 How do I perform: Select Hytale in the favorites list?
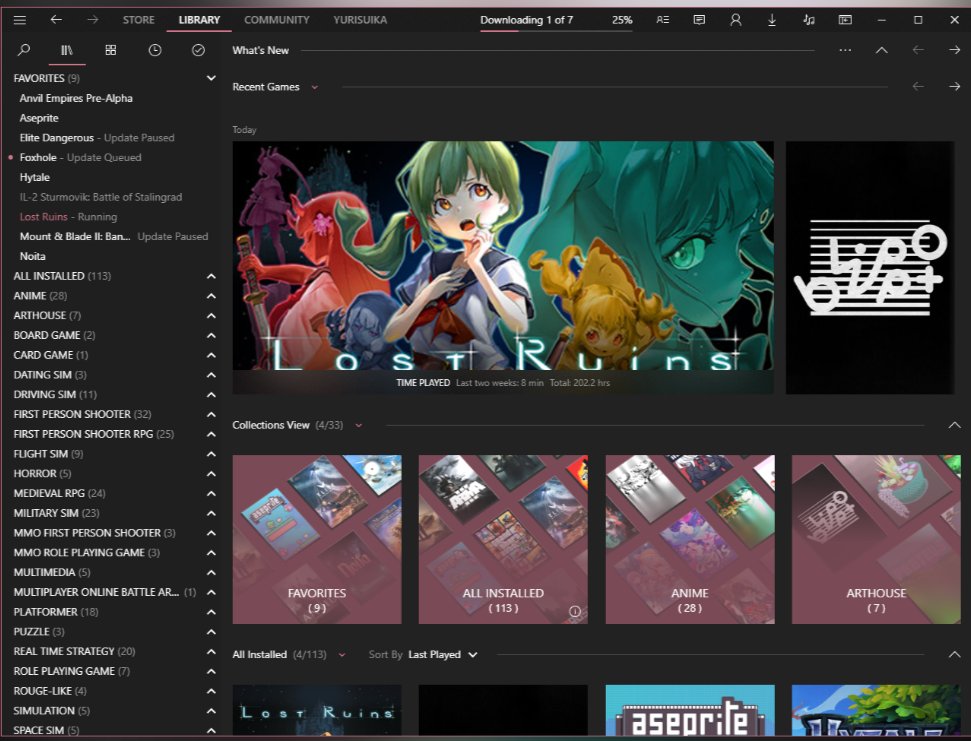pos(35,177)
